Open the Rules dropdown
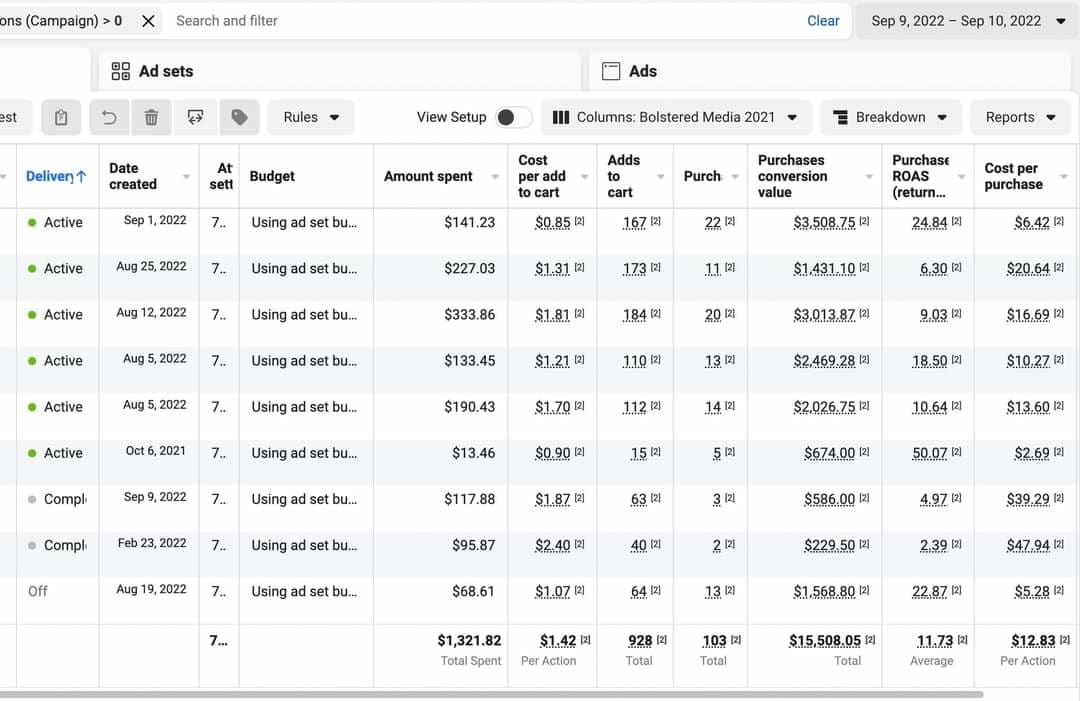The height and width of the screenshot is (701, 1080). (x=311, y=117)
